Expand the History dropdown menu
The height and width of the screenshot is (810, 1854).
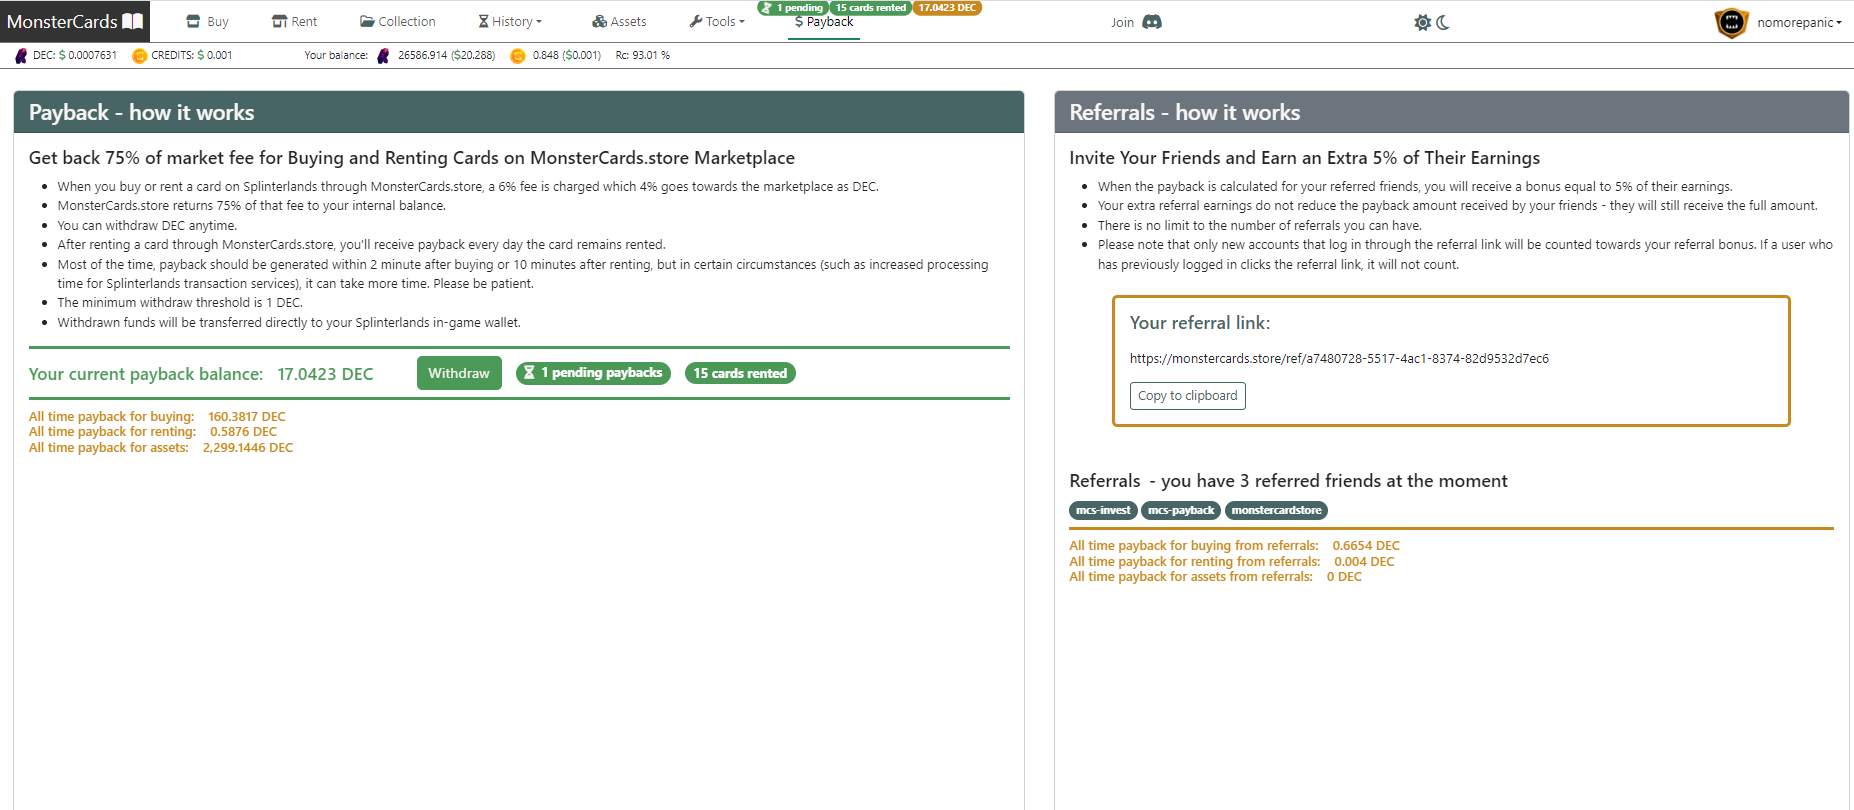click(x=510, y=21)
